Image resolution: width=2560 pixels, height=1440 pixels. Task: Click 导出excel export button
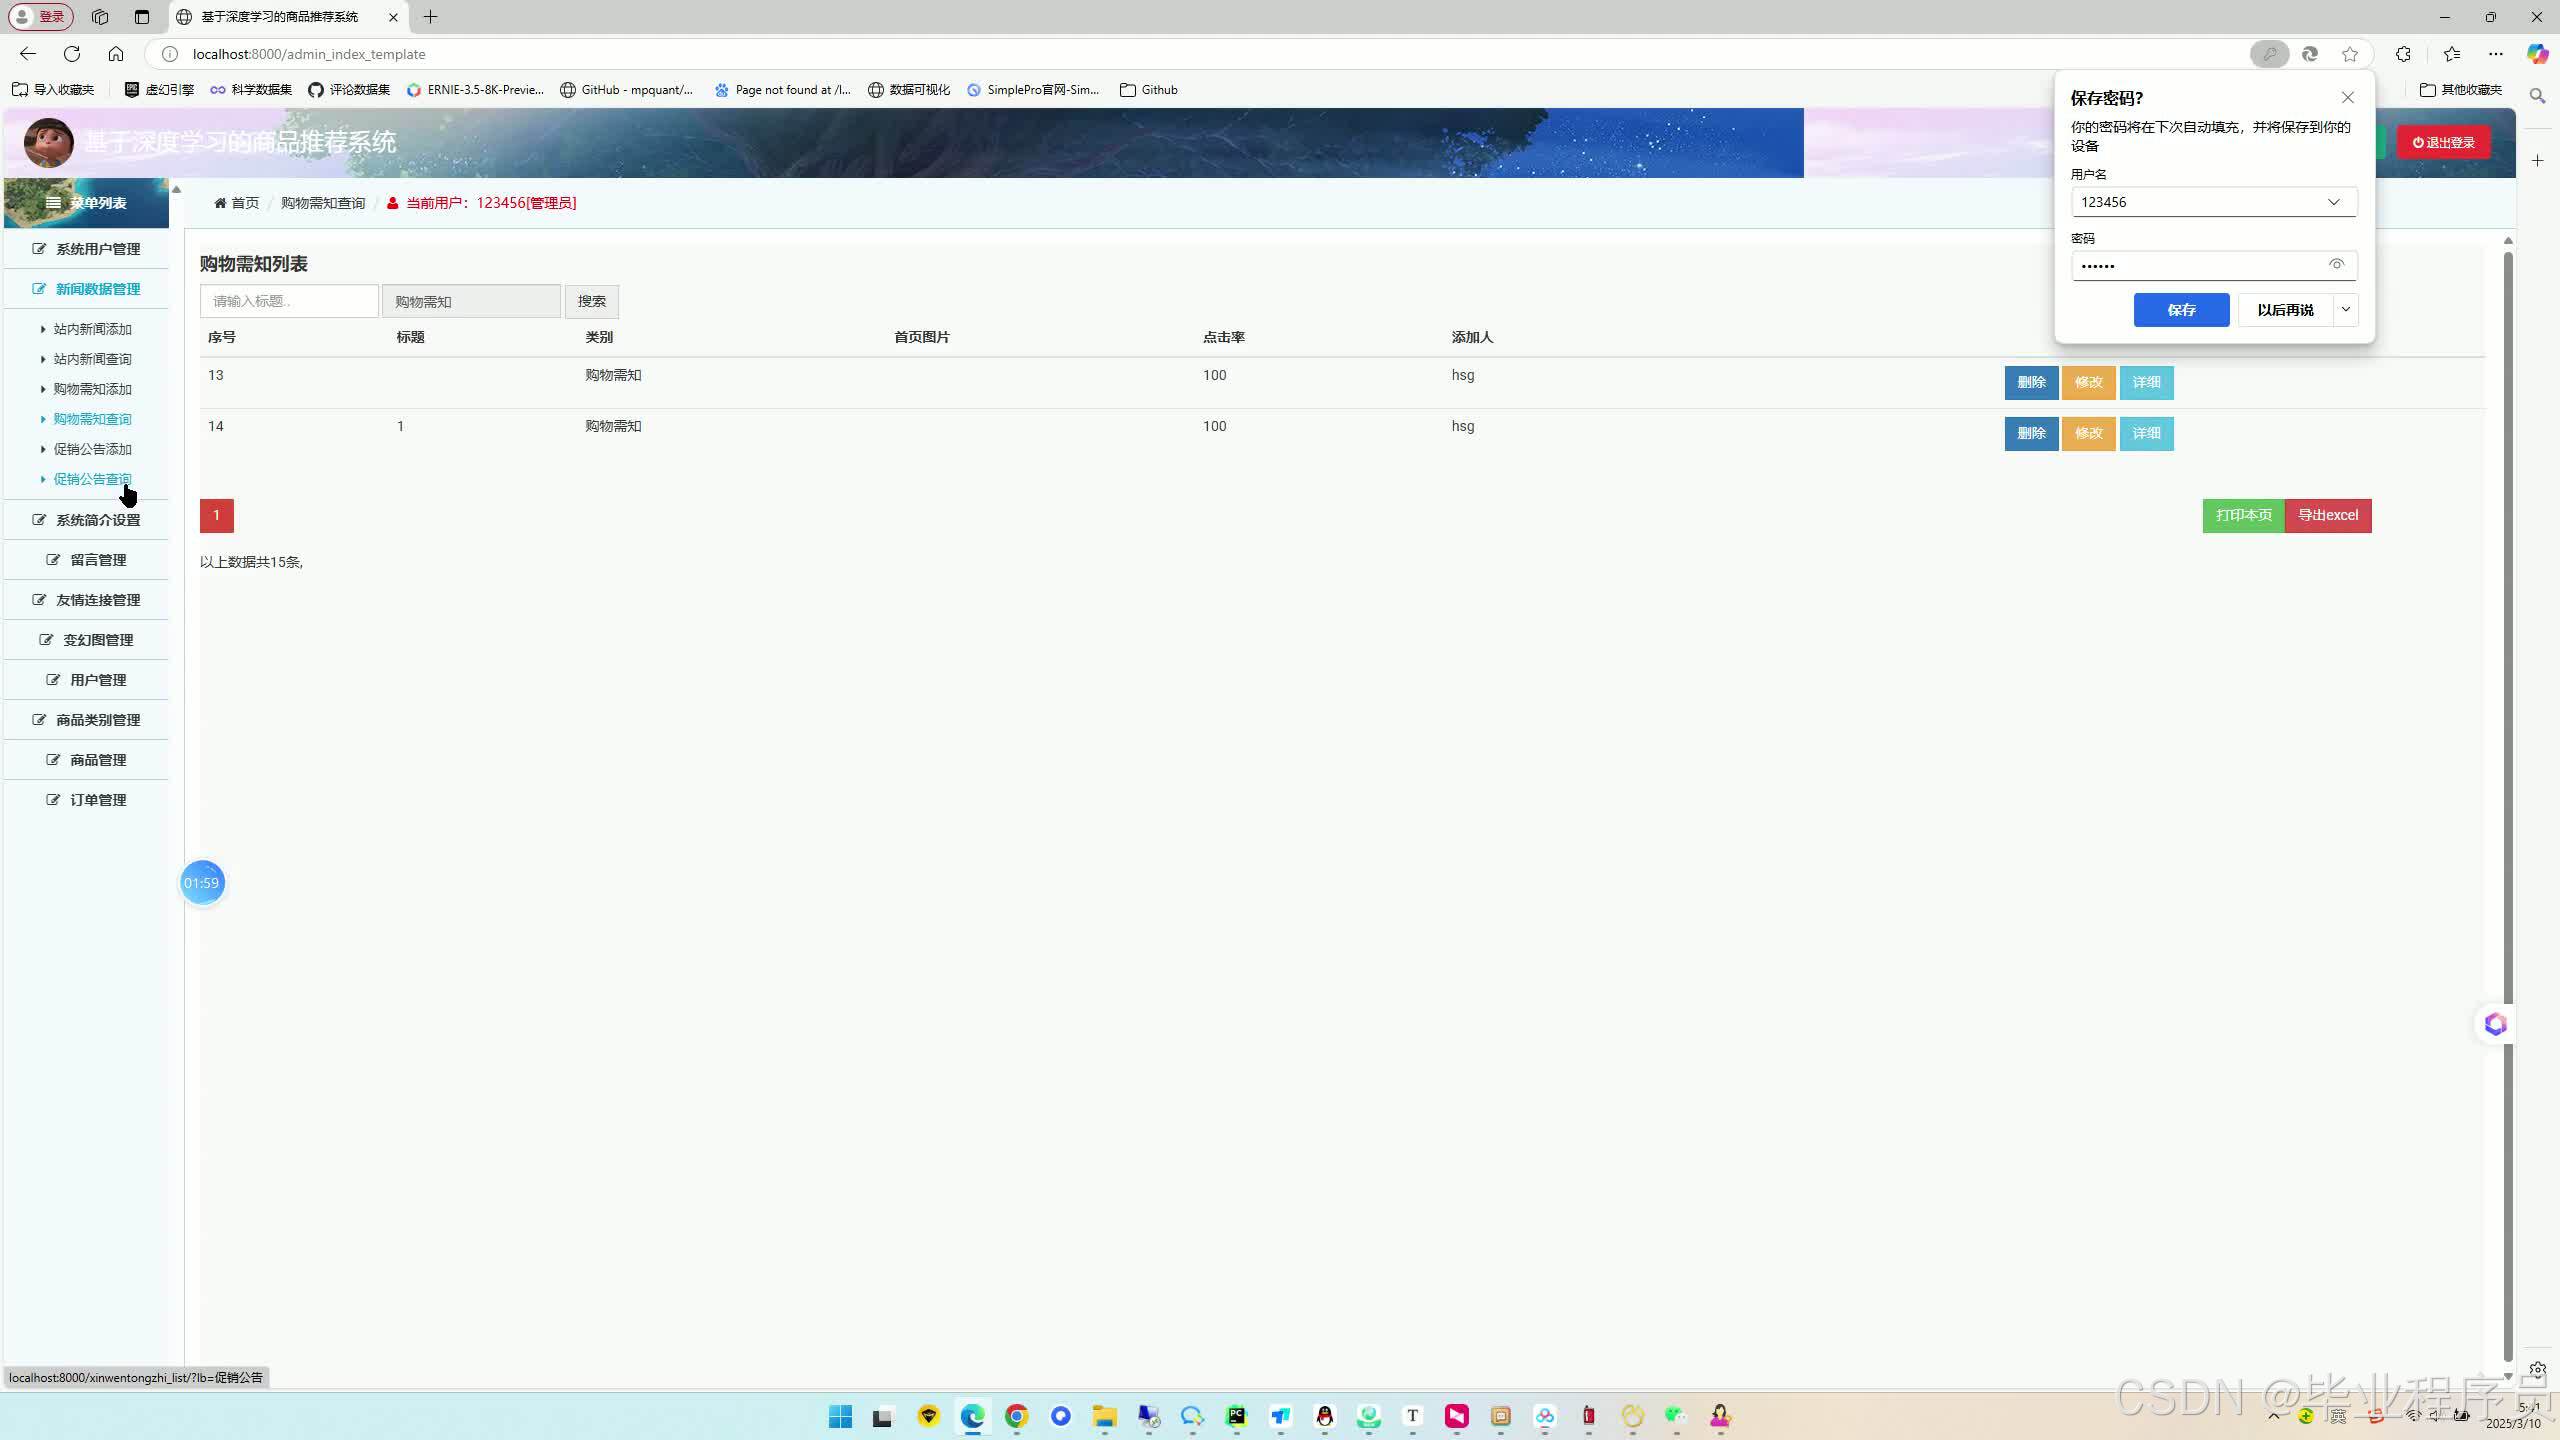tap(2328, 515)
